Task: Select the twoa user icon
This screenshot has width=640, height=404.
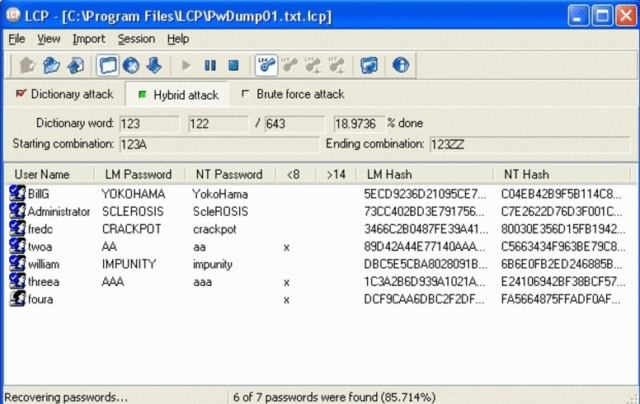Action: pyautogui.click(x=17, y=246)
